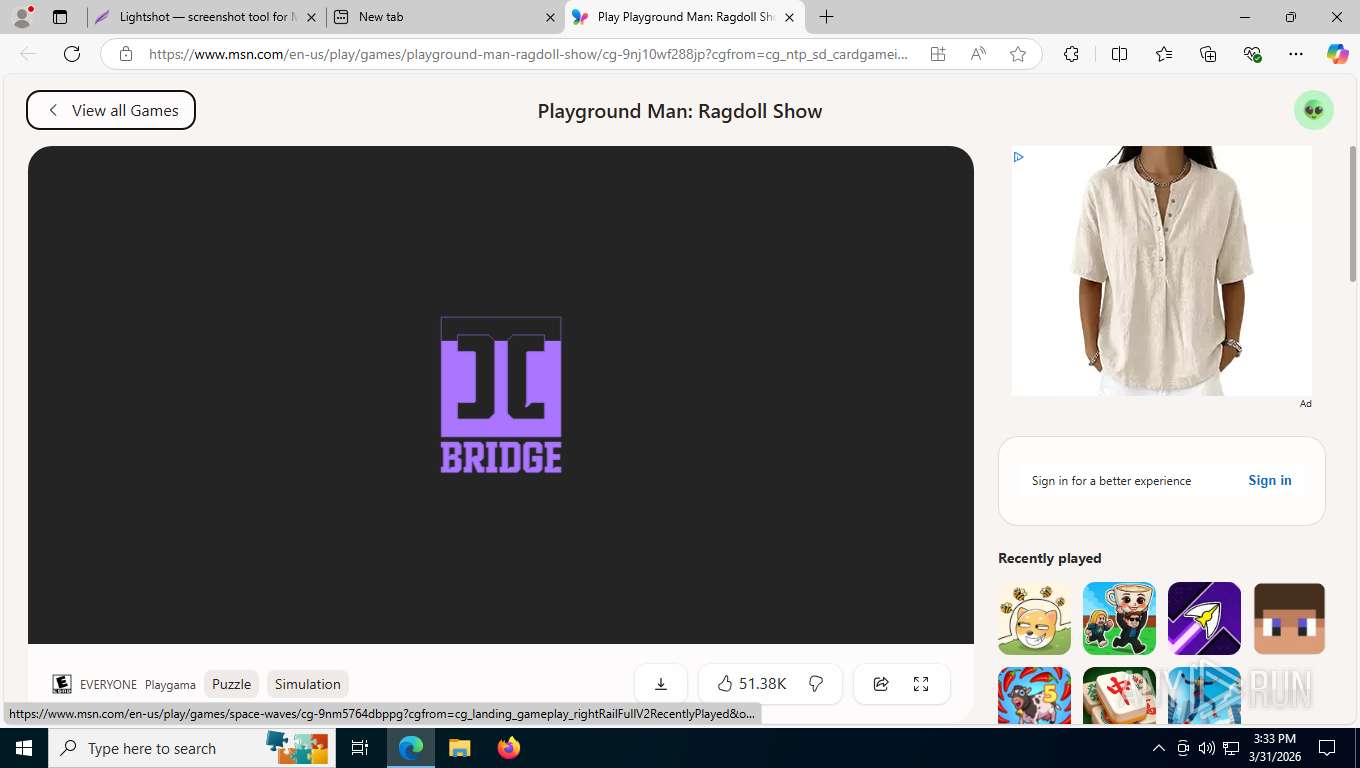Launch Copilot sidebar icon
Image resolution: width=1360 pixels, height=768 pixels.
1338,54
